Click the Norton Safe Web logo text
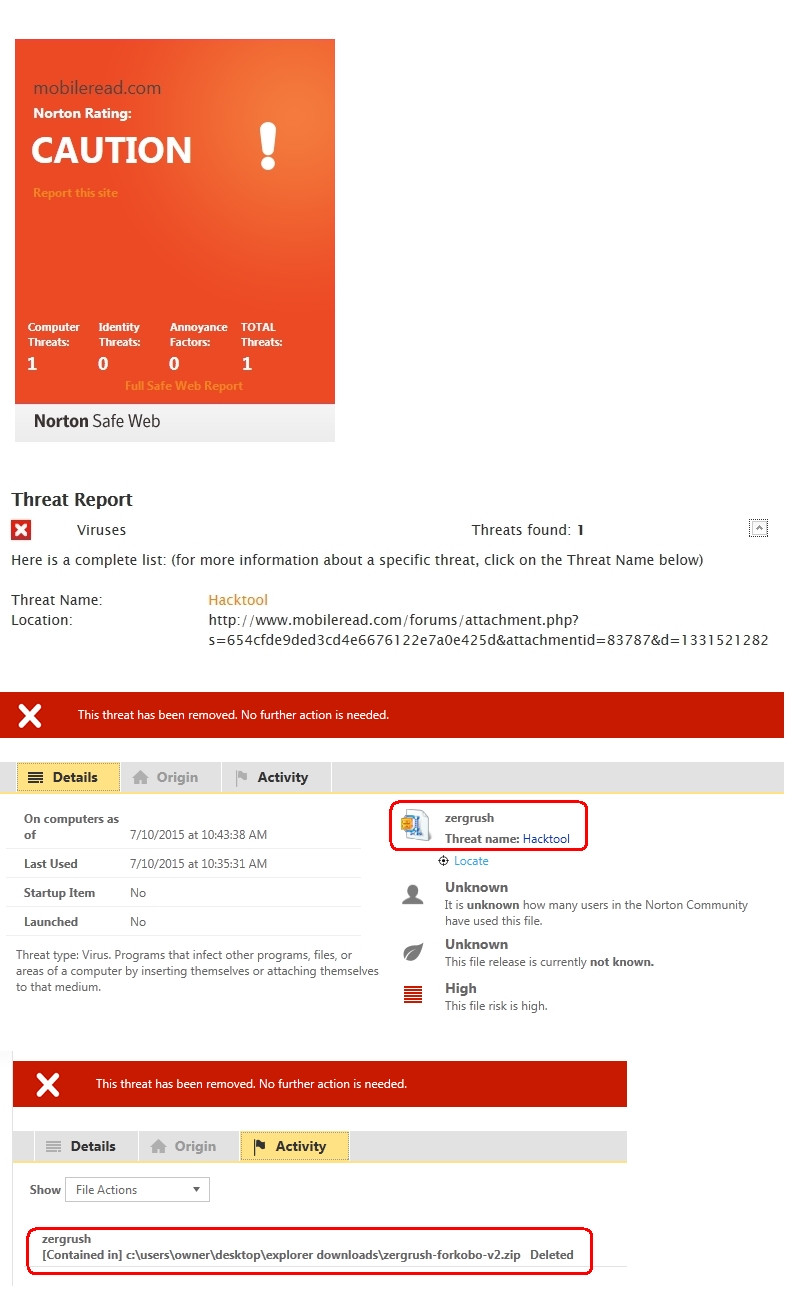Screen dimensions: 810x1315 pos(97,421)
